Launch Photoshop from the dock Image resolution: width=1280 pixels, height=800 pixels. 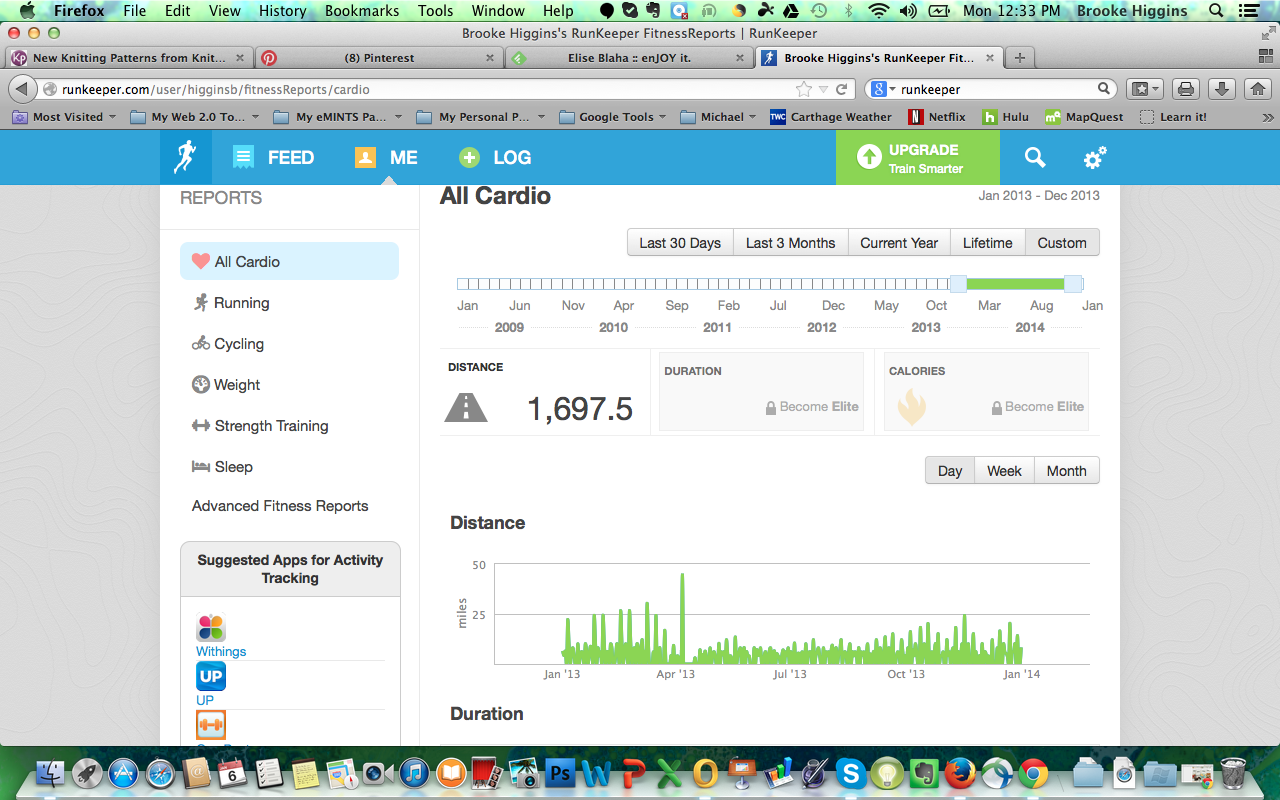point(560,773)
